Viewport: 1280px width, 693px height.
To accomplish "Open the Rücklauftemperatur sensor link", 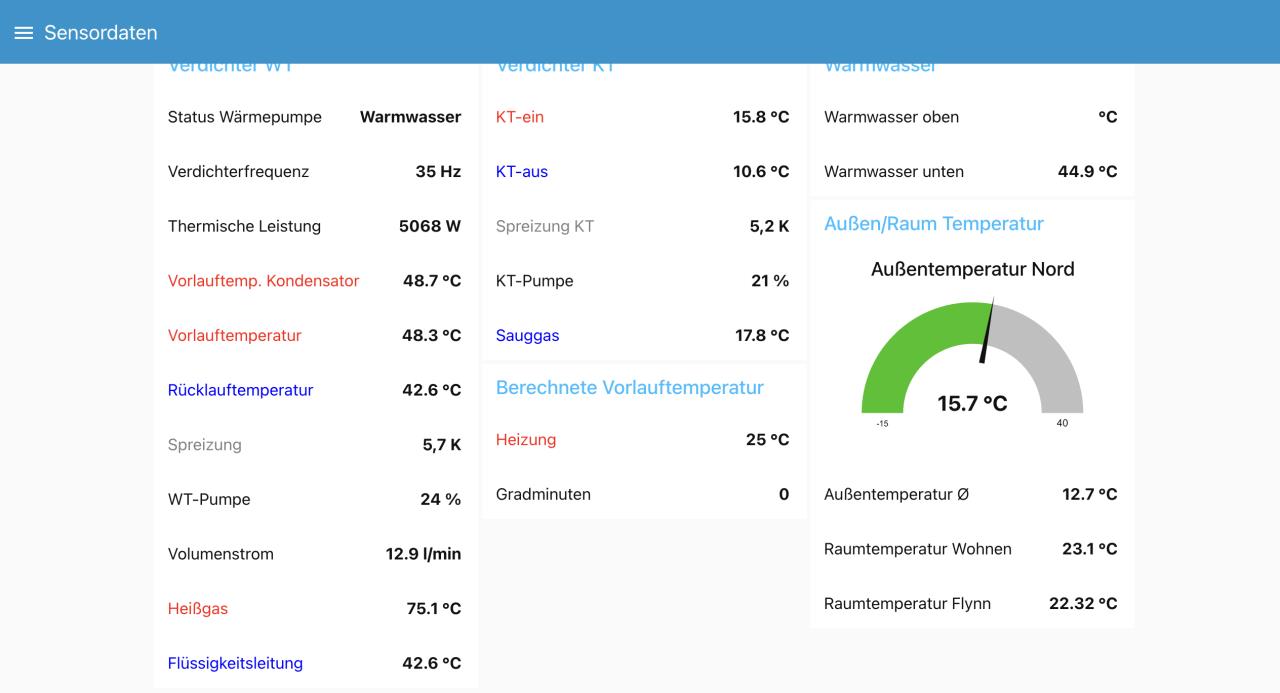I will pos(240,390).
